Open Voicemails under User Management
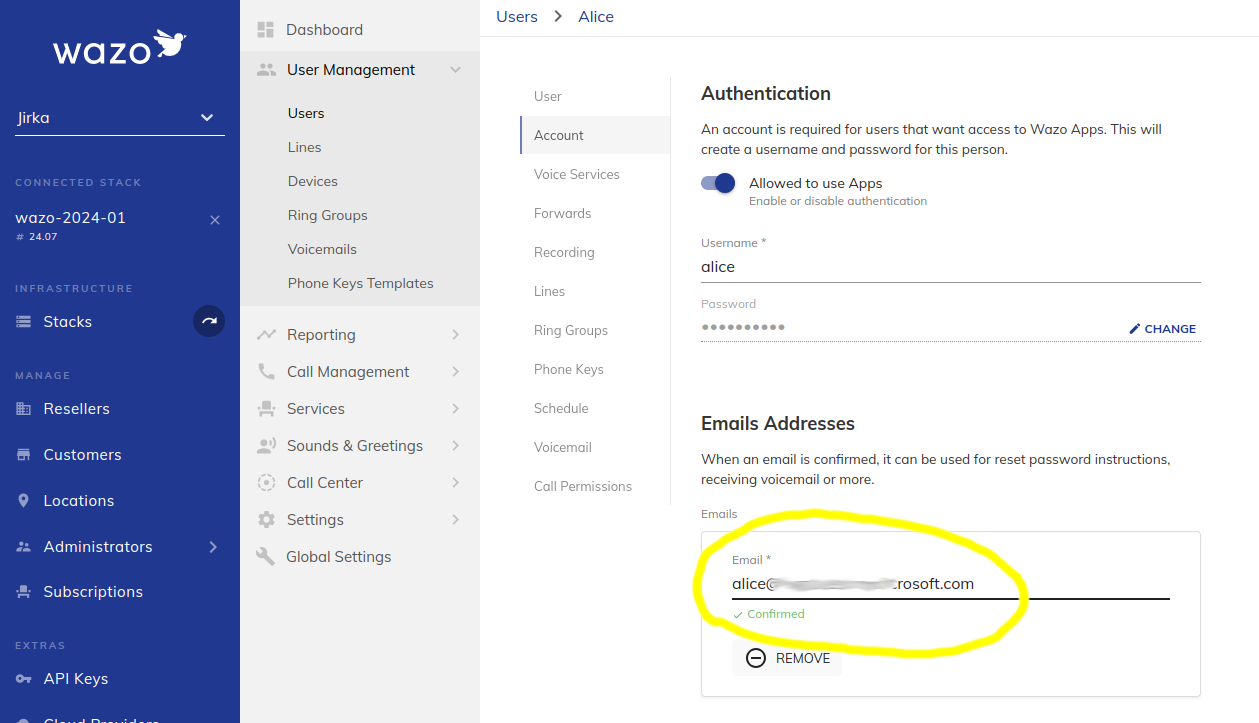The image size is (1259, 723). point(322,249)
